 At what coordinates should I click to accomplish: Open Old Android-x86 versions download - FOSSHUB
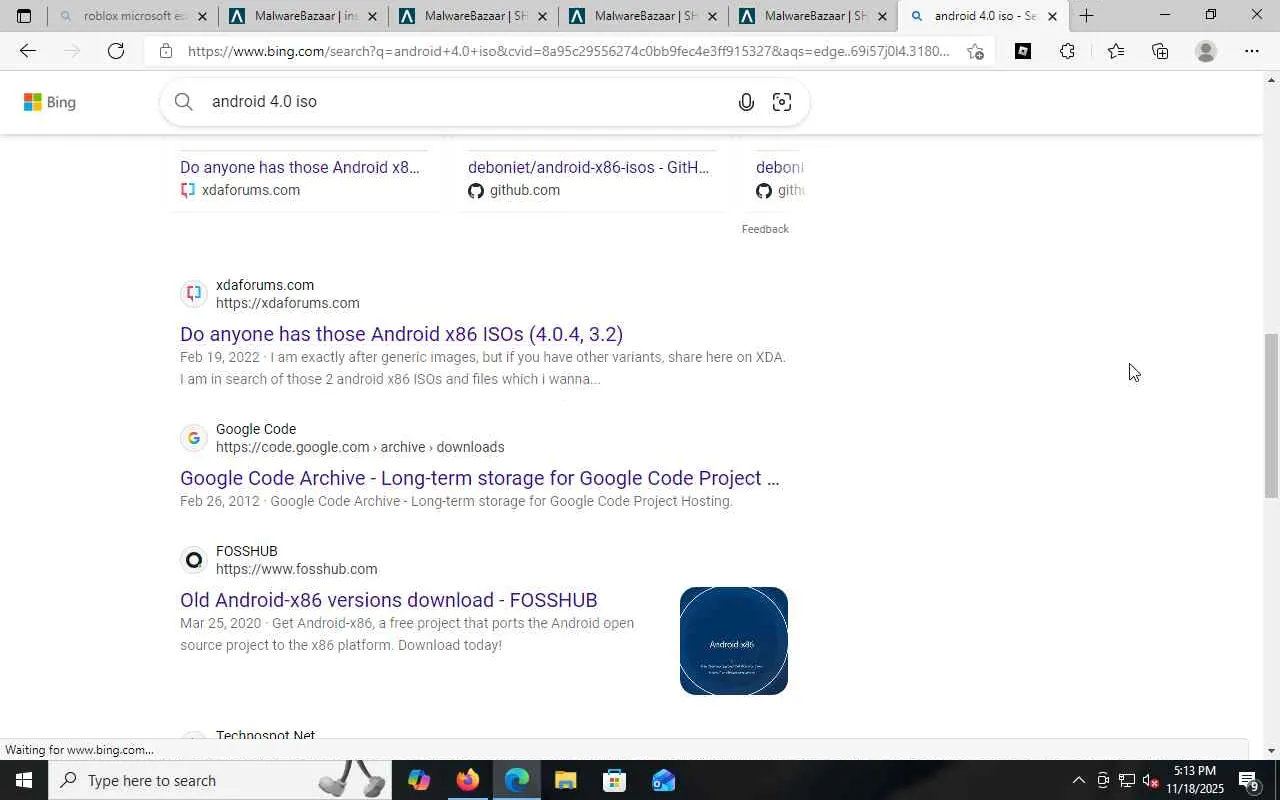(x=388, y=600)
